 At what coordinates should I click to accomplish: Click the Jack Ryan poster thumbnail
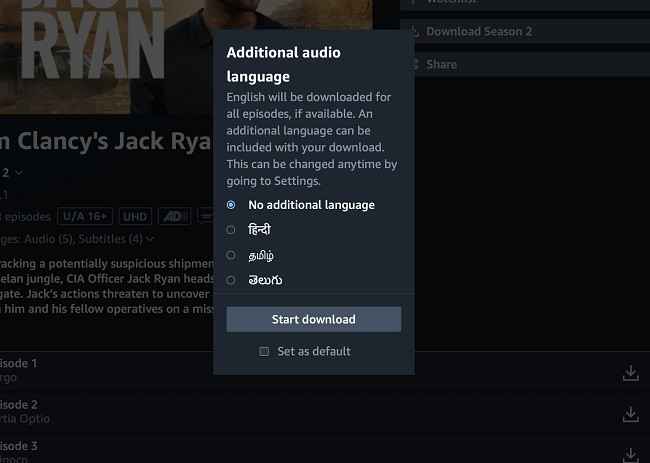[x=187, y=57]
